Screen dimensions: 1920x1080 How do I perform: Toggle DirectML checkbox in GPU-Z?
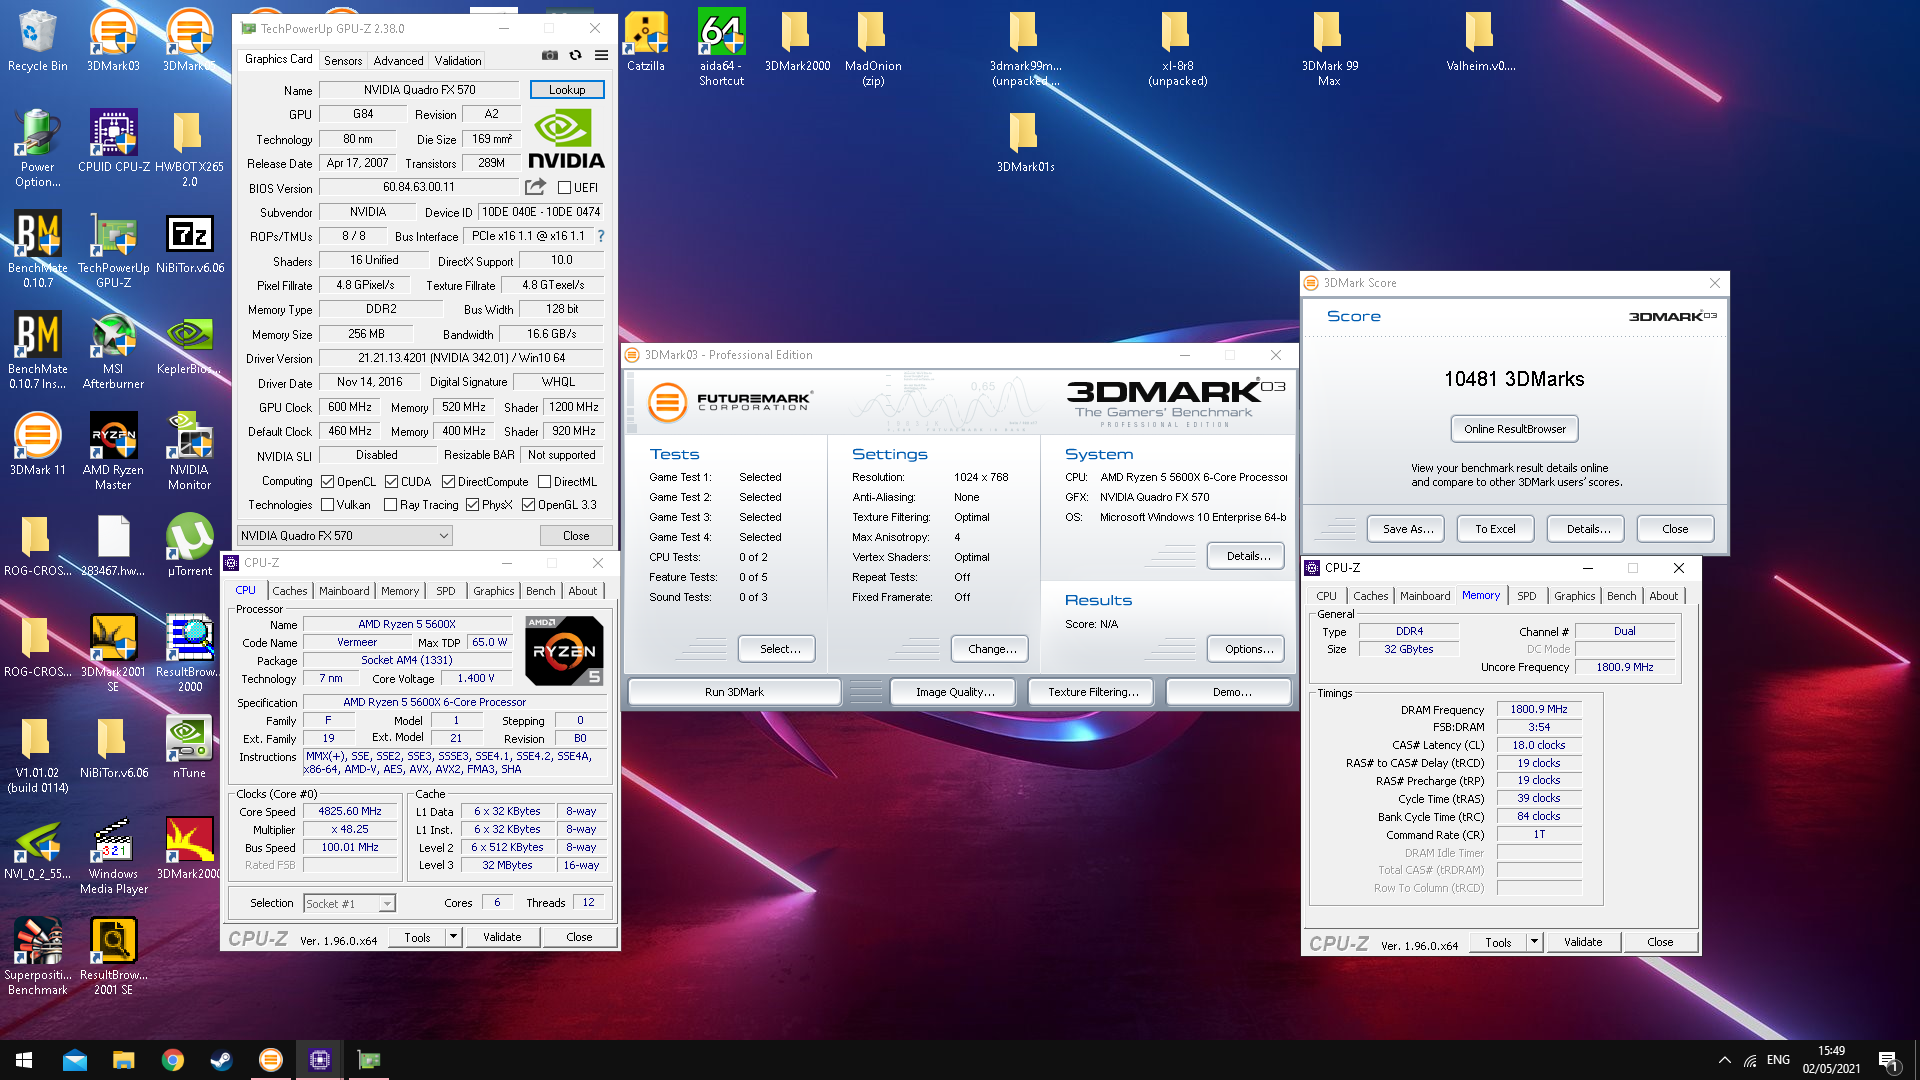pos(545,482)
